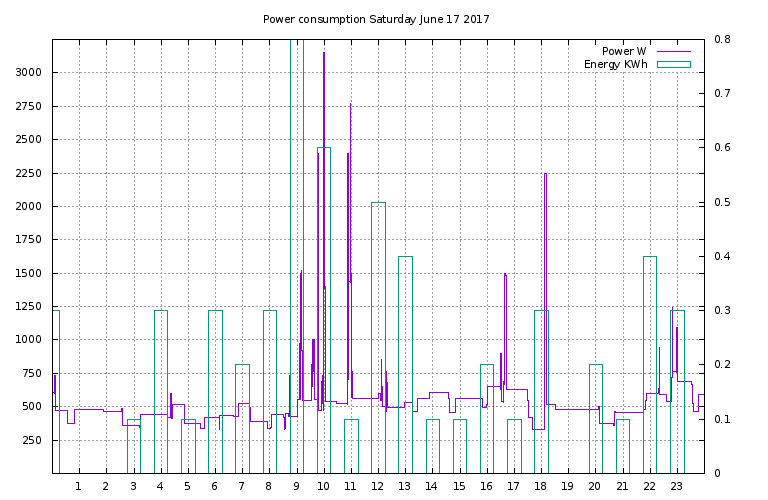
Task: Click the 0.4 KWh energy bar at hour 22
Action: point(650,365)
